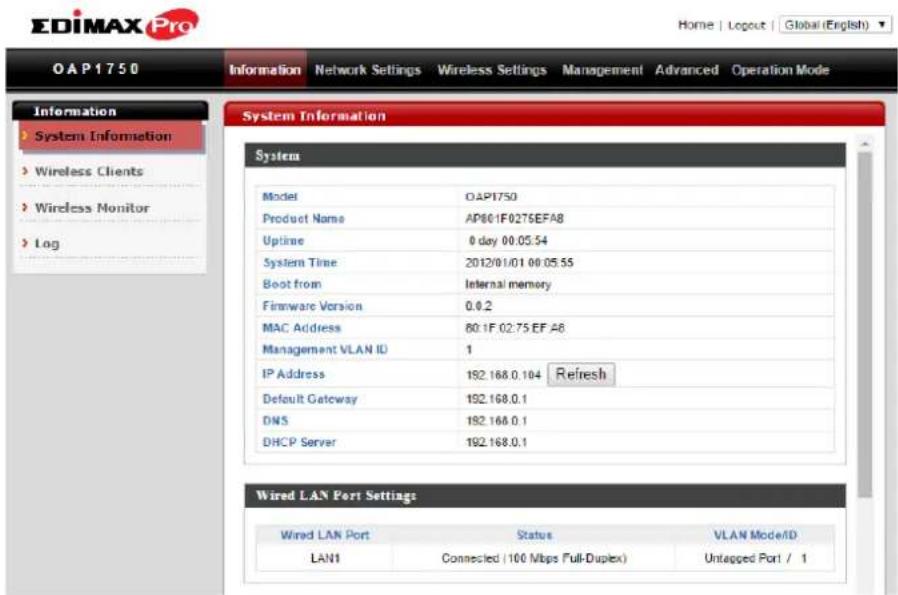Open Wireless Clients in sidebar
This screenshot has width=898, height=595.
pyautogui.click(x=89, y=171)
